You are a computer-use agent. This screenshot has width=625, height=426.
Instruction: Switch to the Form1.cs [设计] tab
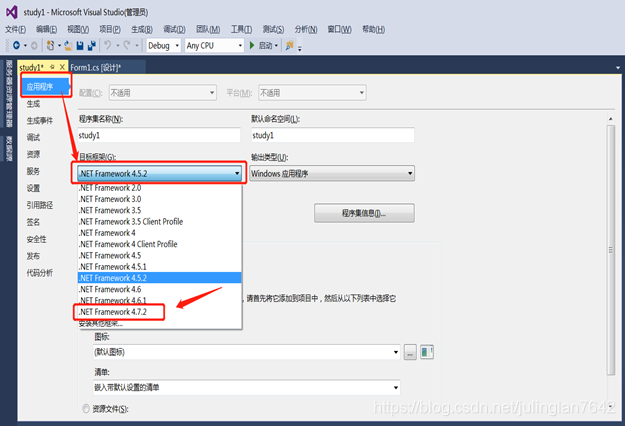click(96, 67)
